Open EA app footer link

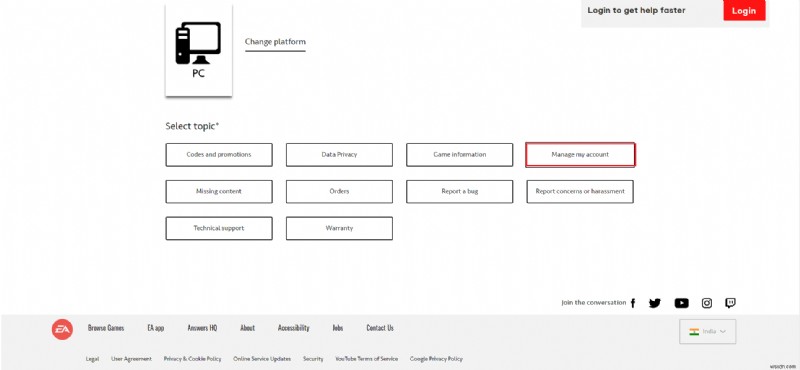[x=156, y=328]
